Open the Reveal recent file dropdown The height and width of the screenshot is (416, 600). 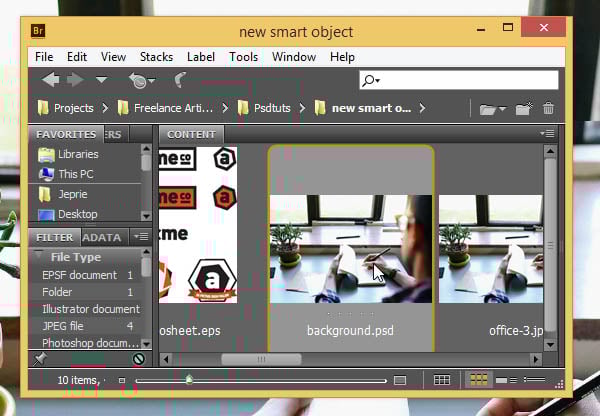[142, 80]
